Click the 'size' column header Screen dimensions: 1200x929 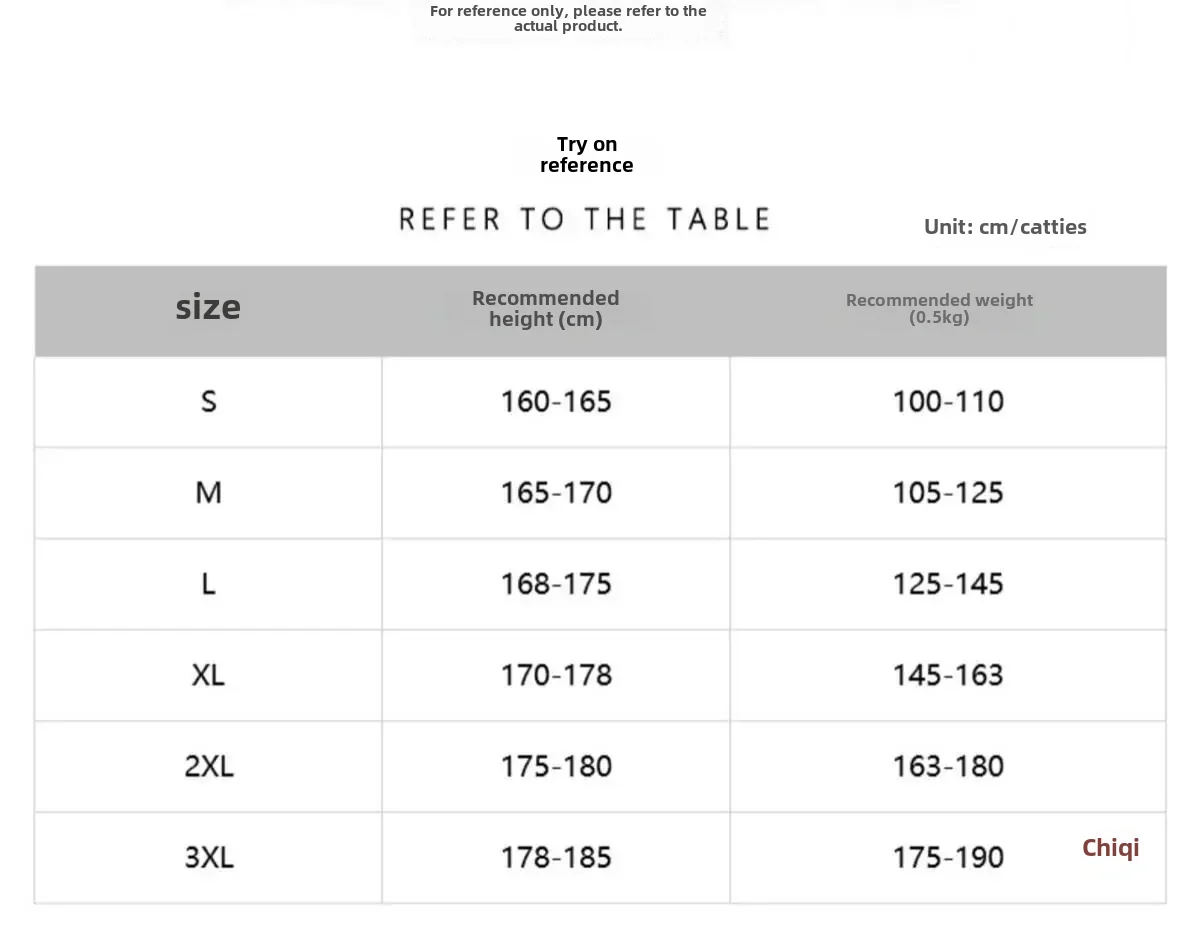point(208,308)
